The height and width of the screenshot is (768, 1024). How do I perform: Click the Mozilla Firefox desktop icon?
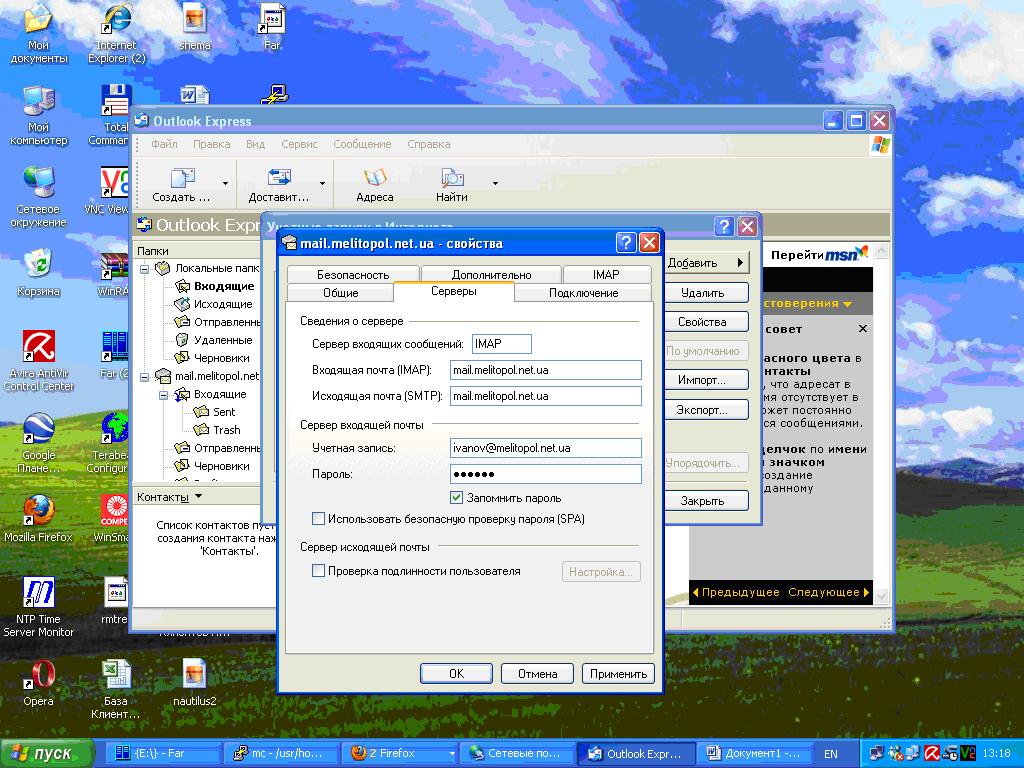(x=38, y=510)
